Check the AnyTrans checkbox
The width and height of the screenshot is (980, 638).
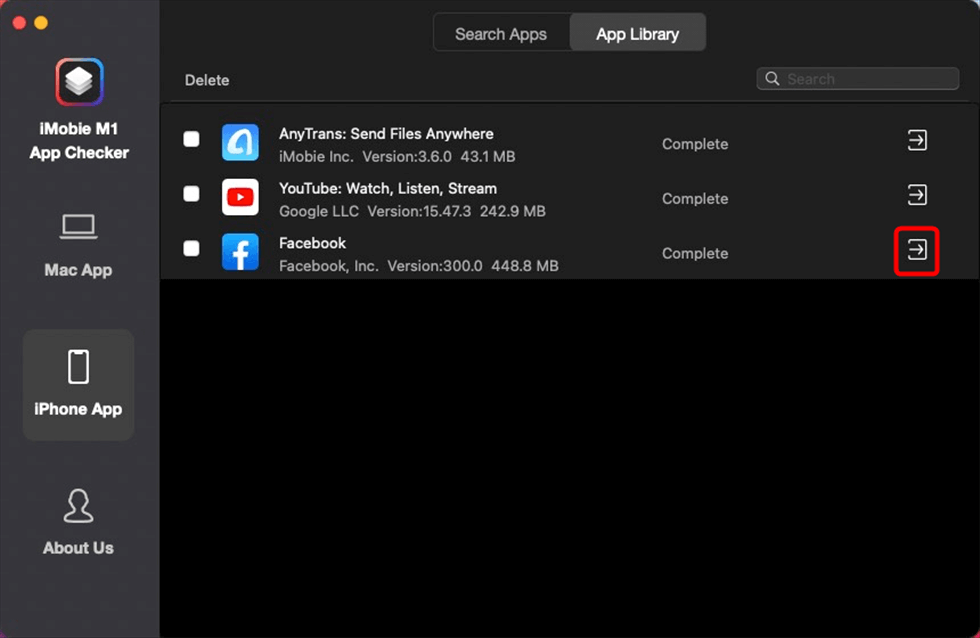[x=191, y=140]
